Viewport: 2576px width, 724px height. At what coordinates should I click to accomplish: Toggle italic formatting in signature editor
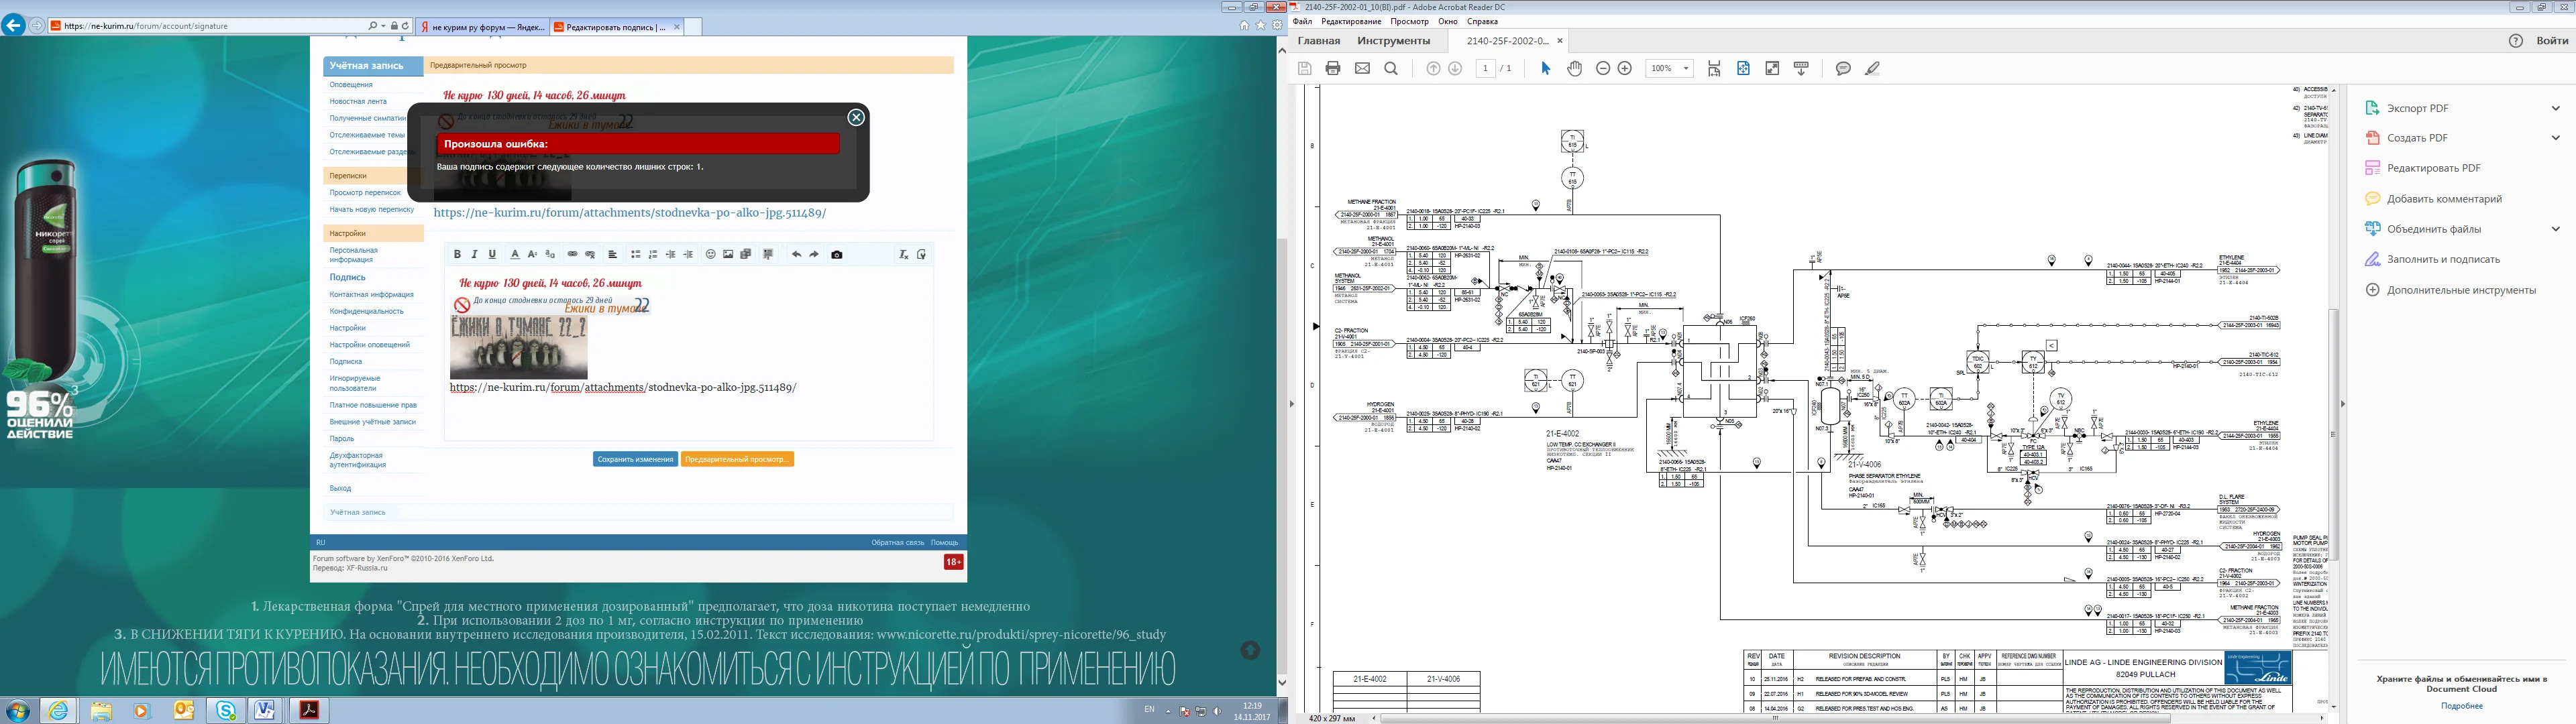coord(474,255)
